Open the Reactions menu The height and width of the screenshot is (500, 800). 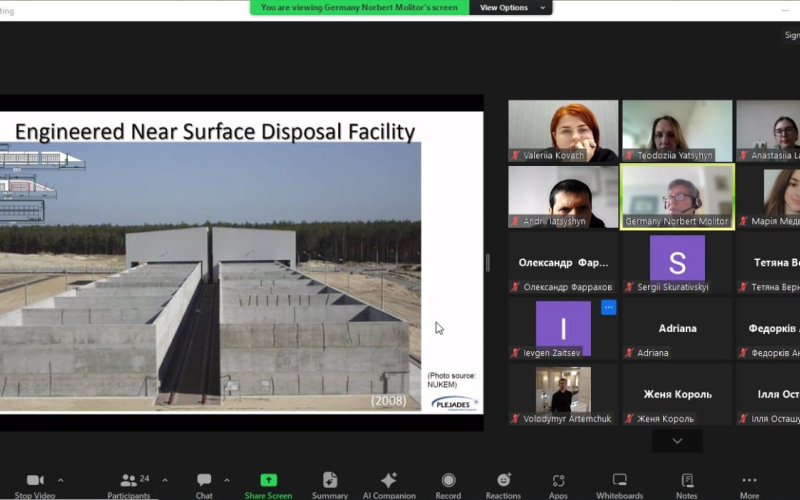tap(503, 486)
